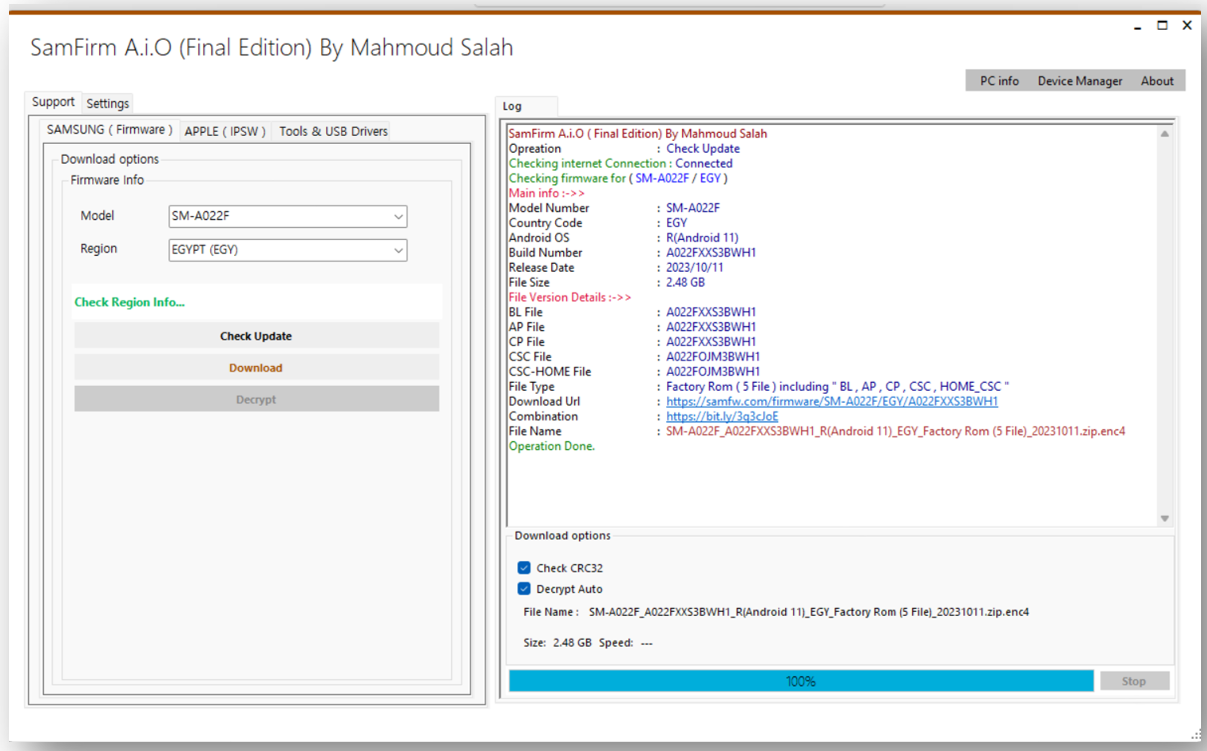
Task: Open the About button
Action: click(1157, 81)
